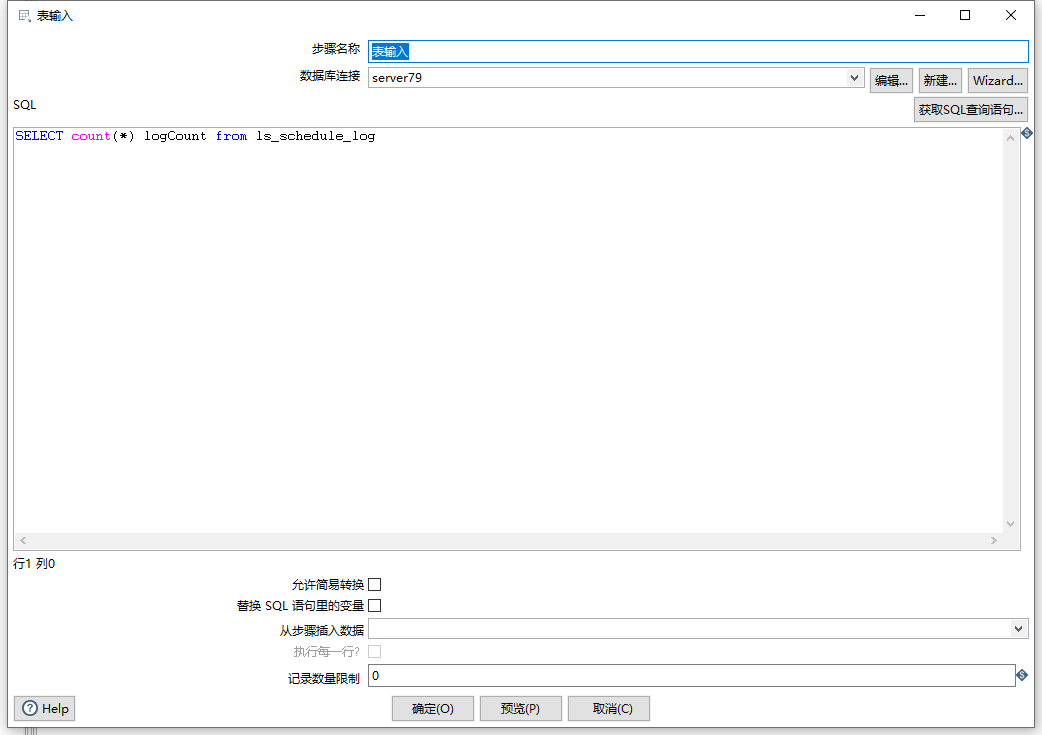Enable the 允许简易转换 checkbox
The height and width of the screenshot is (735, 1042).
(x=375, y=584)
